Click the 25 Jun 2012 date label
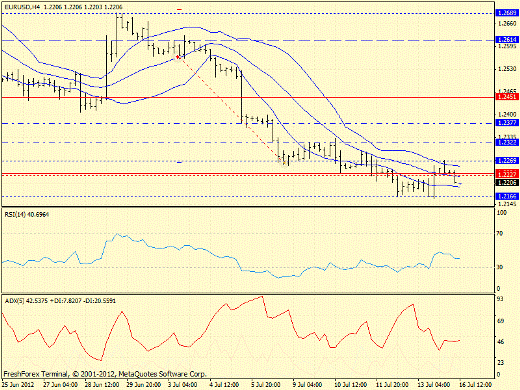Viewport: 520px width, 390px height. [18, 385]
